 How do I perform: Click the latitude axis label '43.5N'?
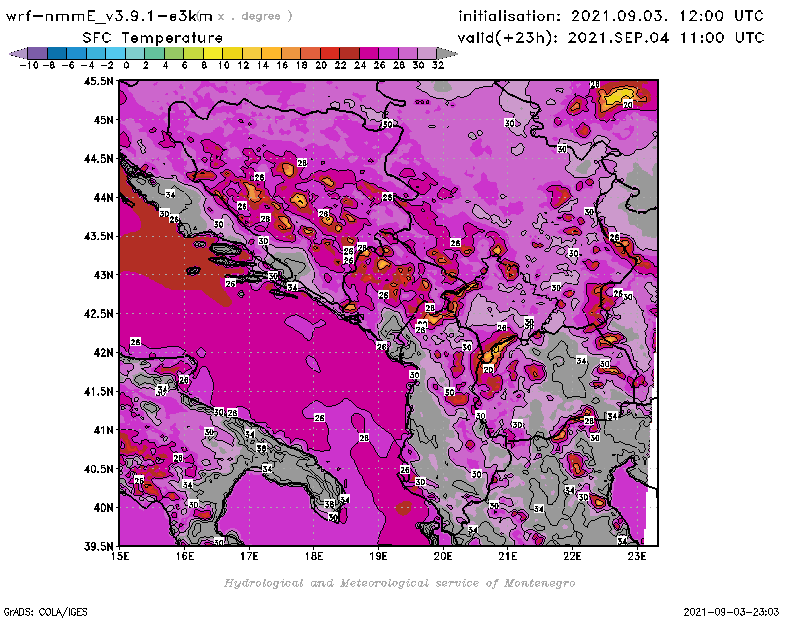pyautogui.click(x=98, y=236)
